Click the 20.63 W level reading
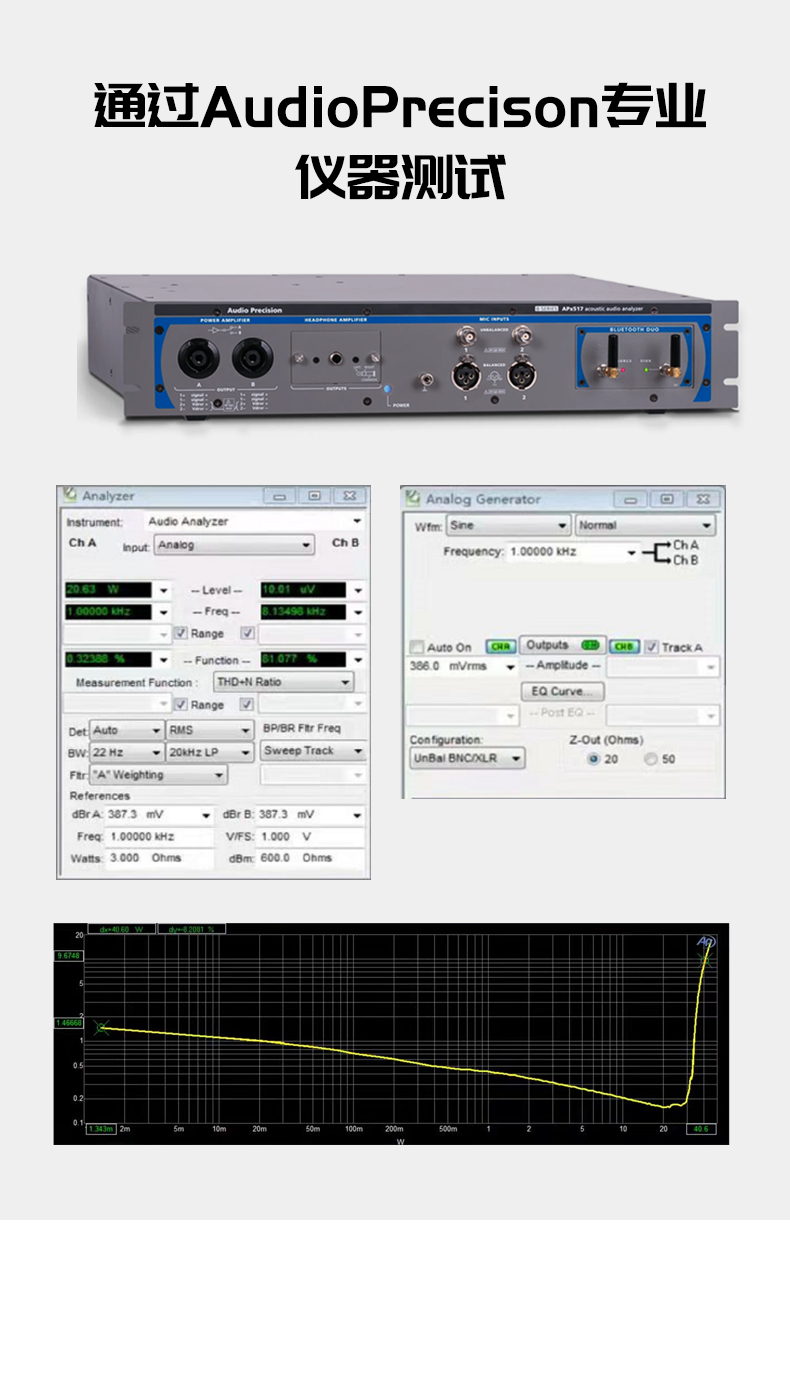The height and width of the screenshot is (1375, 790). coord(108,590)
